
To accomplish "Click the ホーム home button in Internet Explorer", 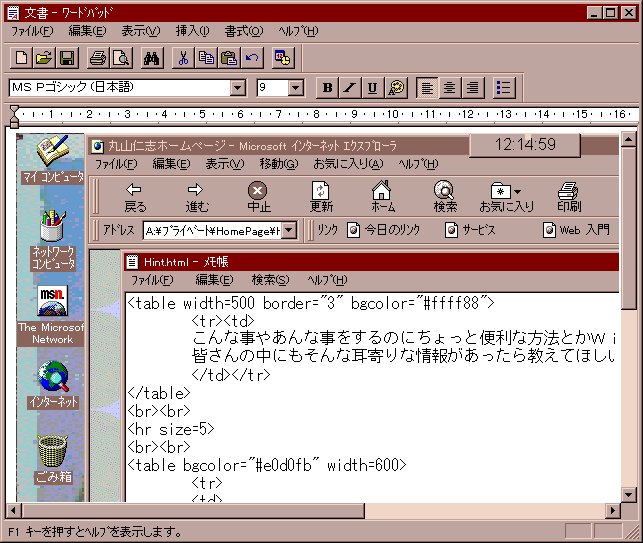I will pyautogui.click(x=383, y=197).
